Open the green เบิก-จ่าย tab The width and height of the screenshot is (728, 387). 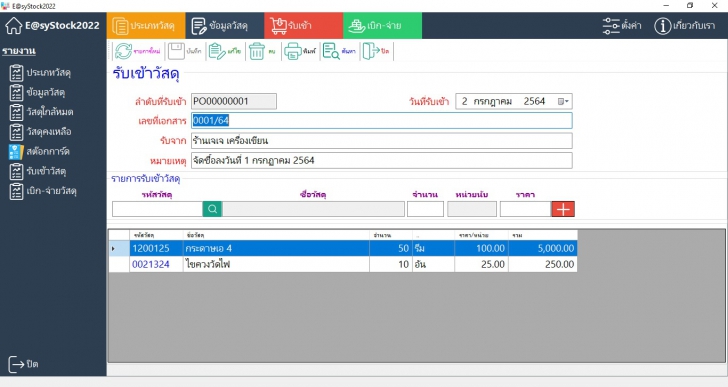click(x=383, y=26)
